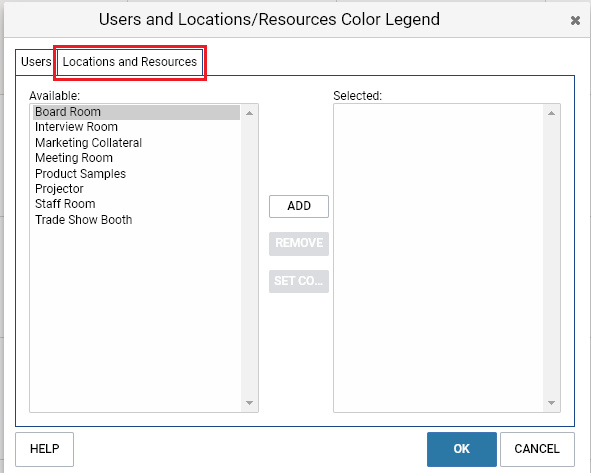Click Available list scroll up arrow

point(249,113)
